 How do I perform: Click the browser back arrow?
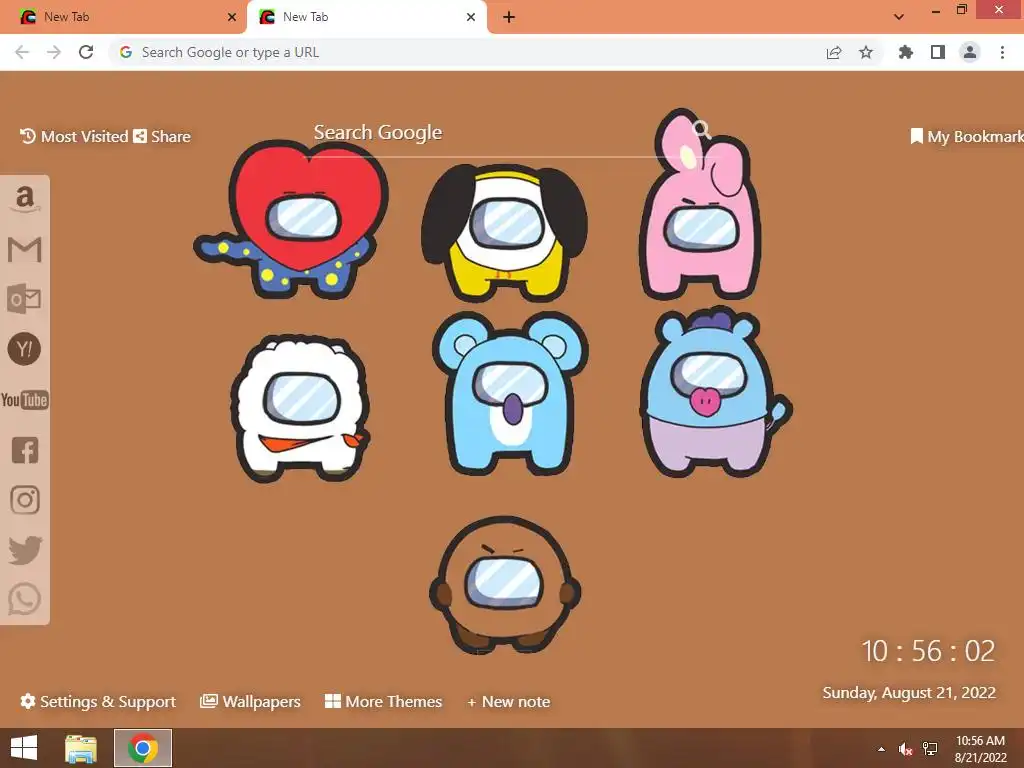[x=22, y=52]
